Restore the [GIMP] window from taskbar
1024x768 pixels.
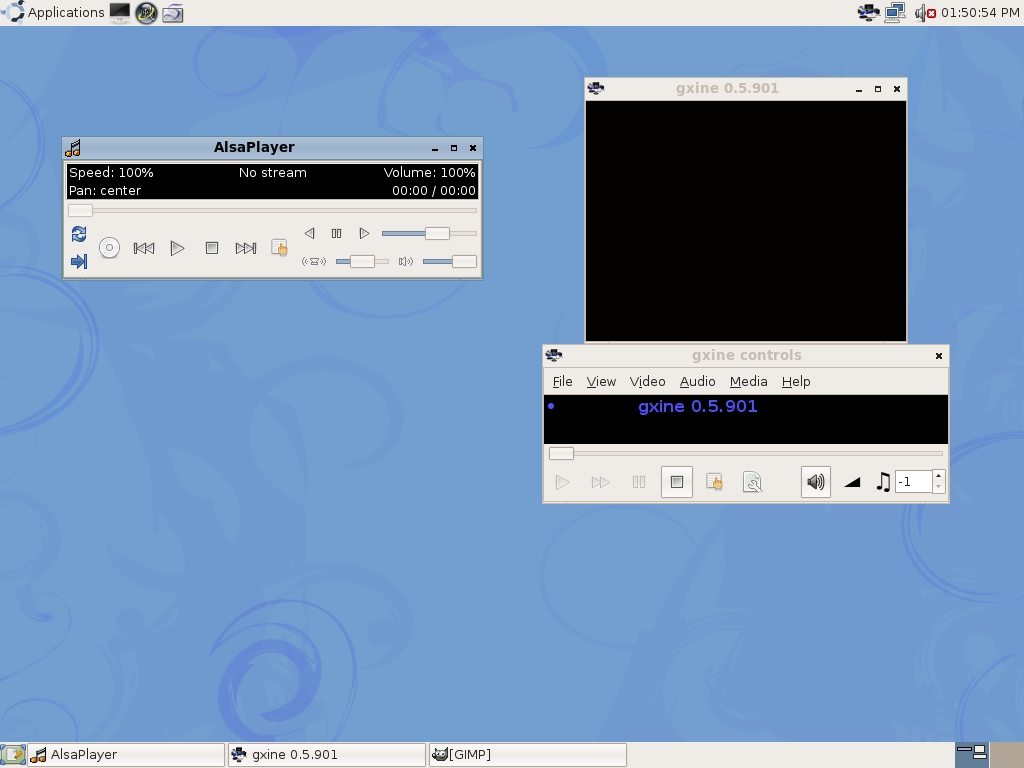[x=528, y=755]
